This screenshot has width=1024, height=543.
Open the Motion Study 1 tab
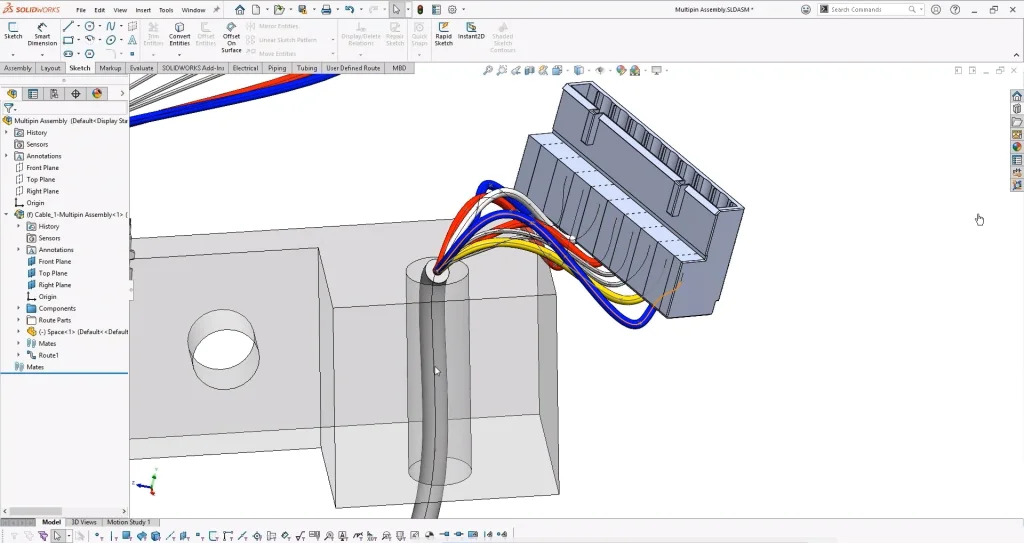coord(128,522)
